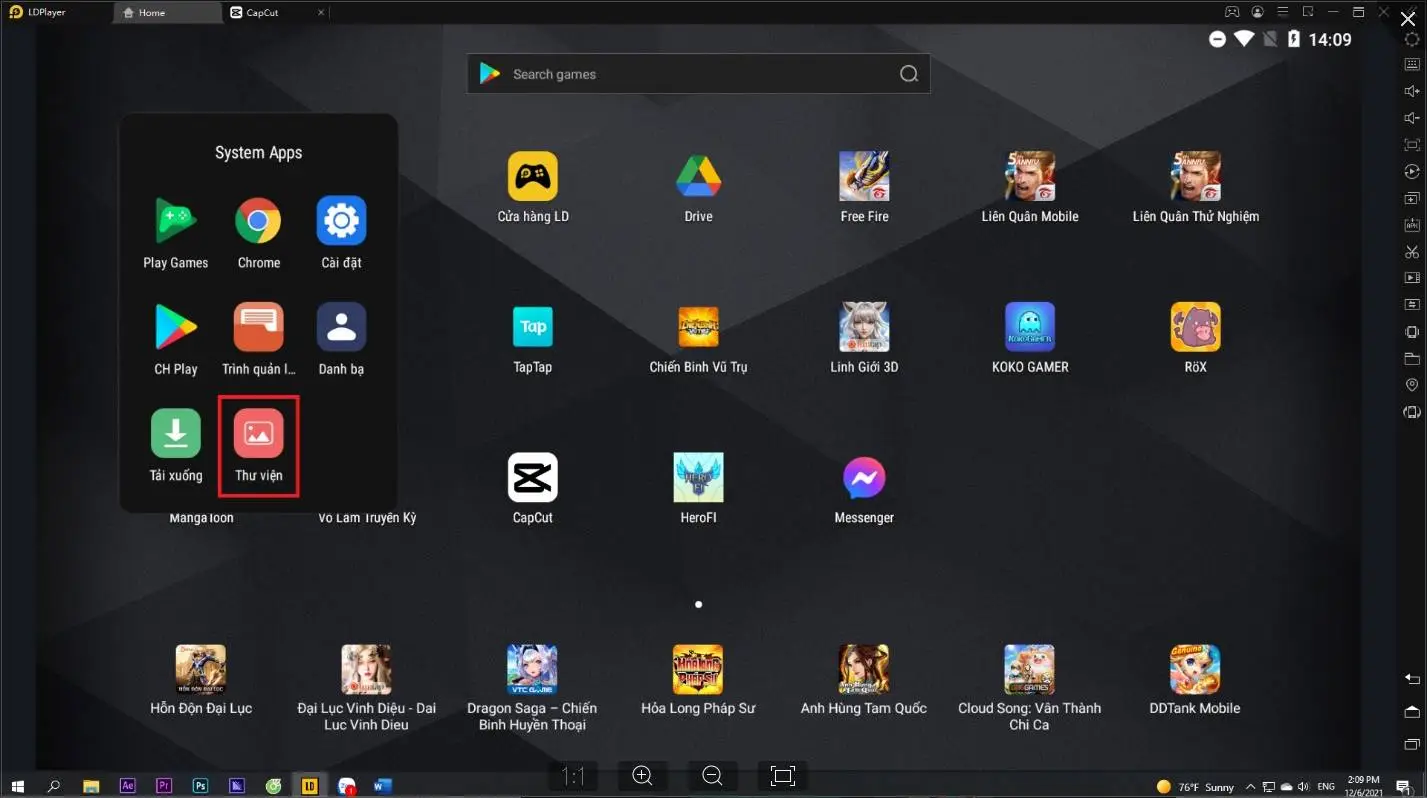Launch Linh Giới 3D game
Image resolution: width=1427 pixels, height=798 pixels.
[x=864, y=338]
